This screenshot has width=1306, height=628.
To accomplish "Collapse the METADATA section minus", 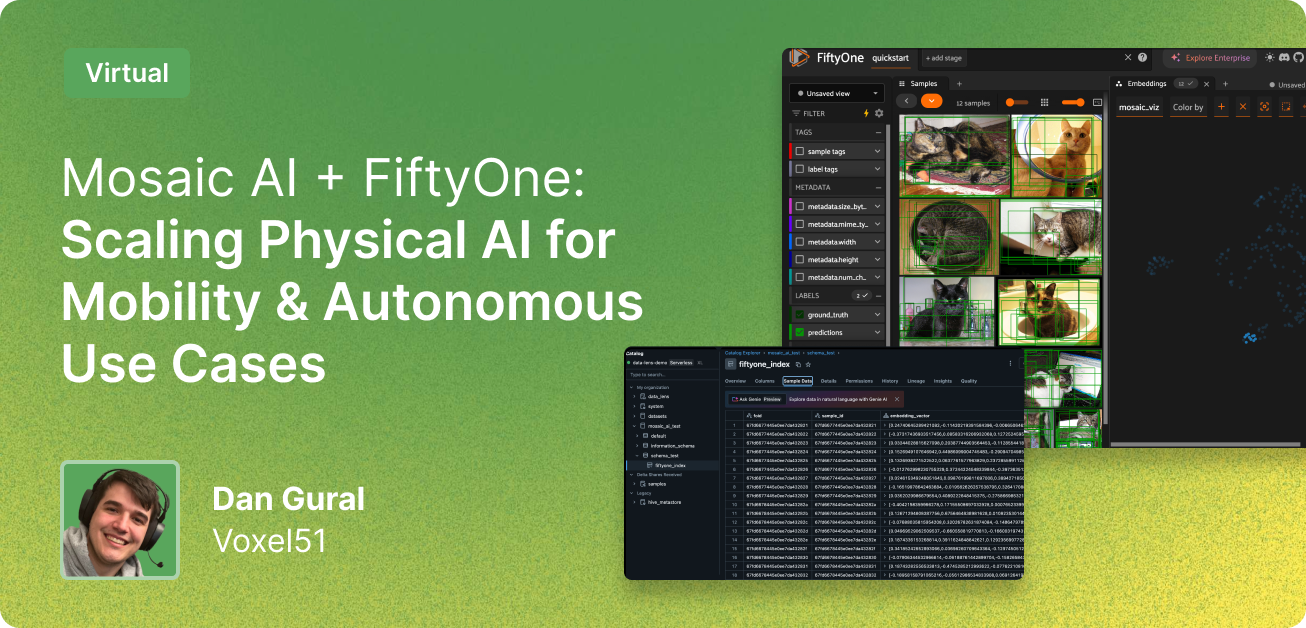I will [x=878, y=187].
